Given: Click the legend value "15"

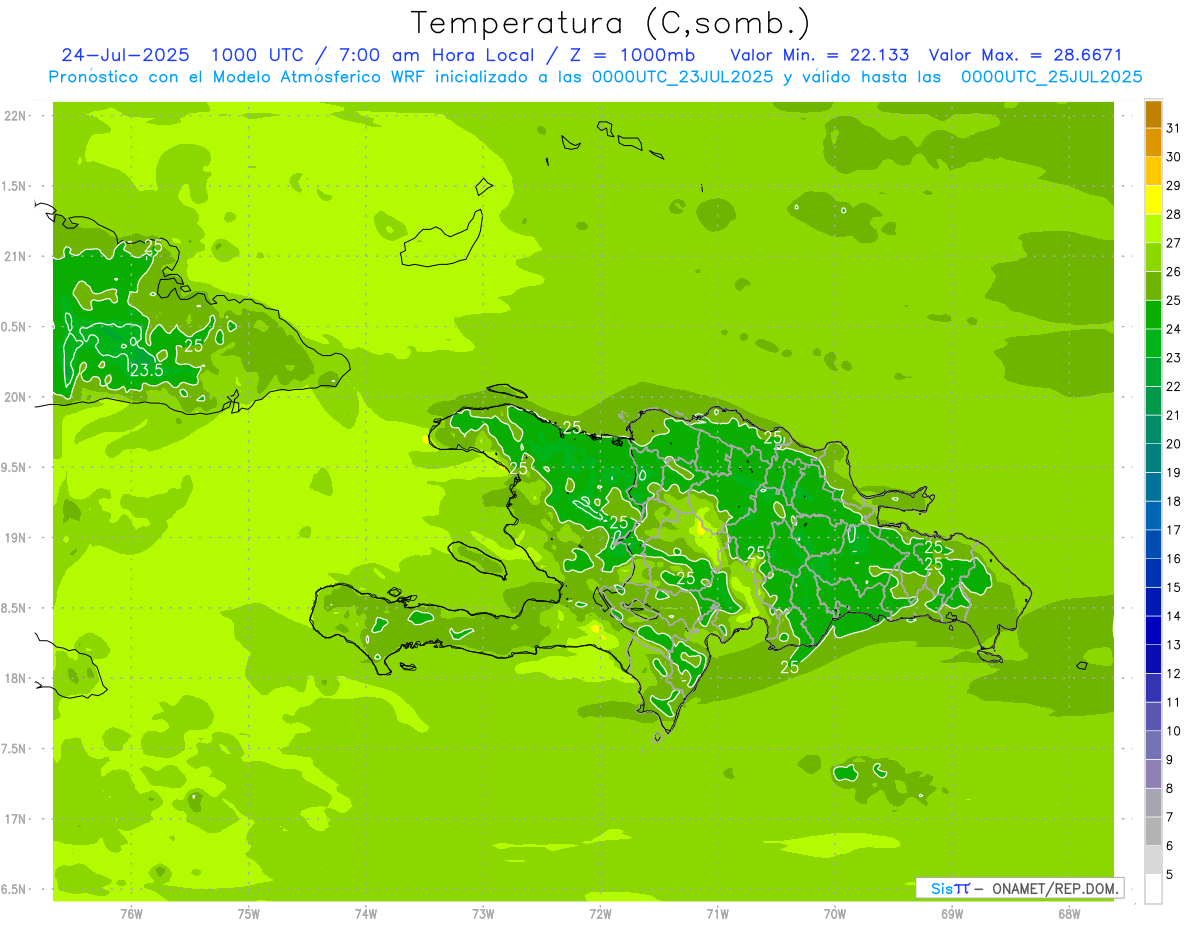Looking at the screenshot, I should pos(1174,588).
